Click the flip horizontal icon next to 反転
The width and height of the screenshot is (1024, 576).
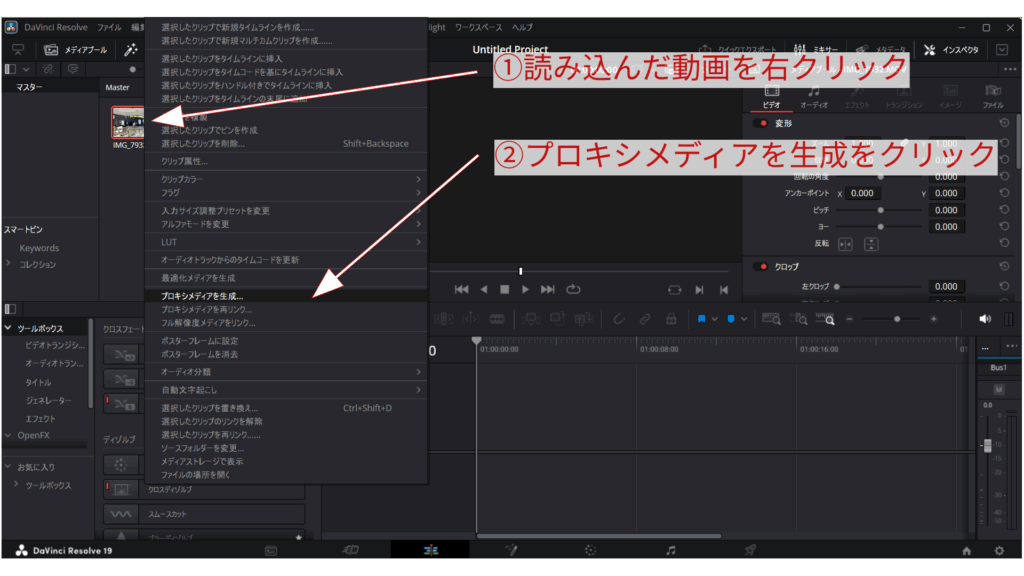coord(845,244)
